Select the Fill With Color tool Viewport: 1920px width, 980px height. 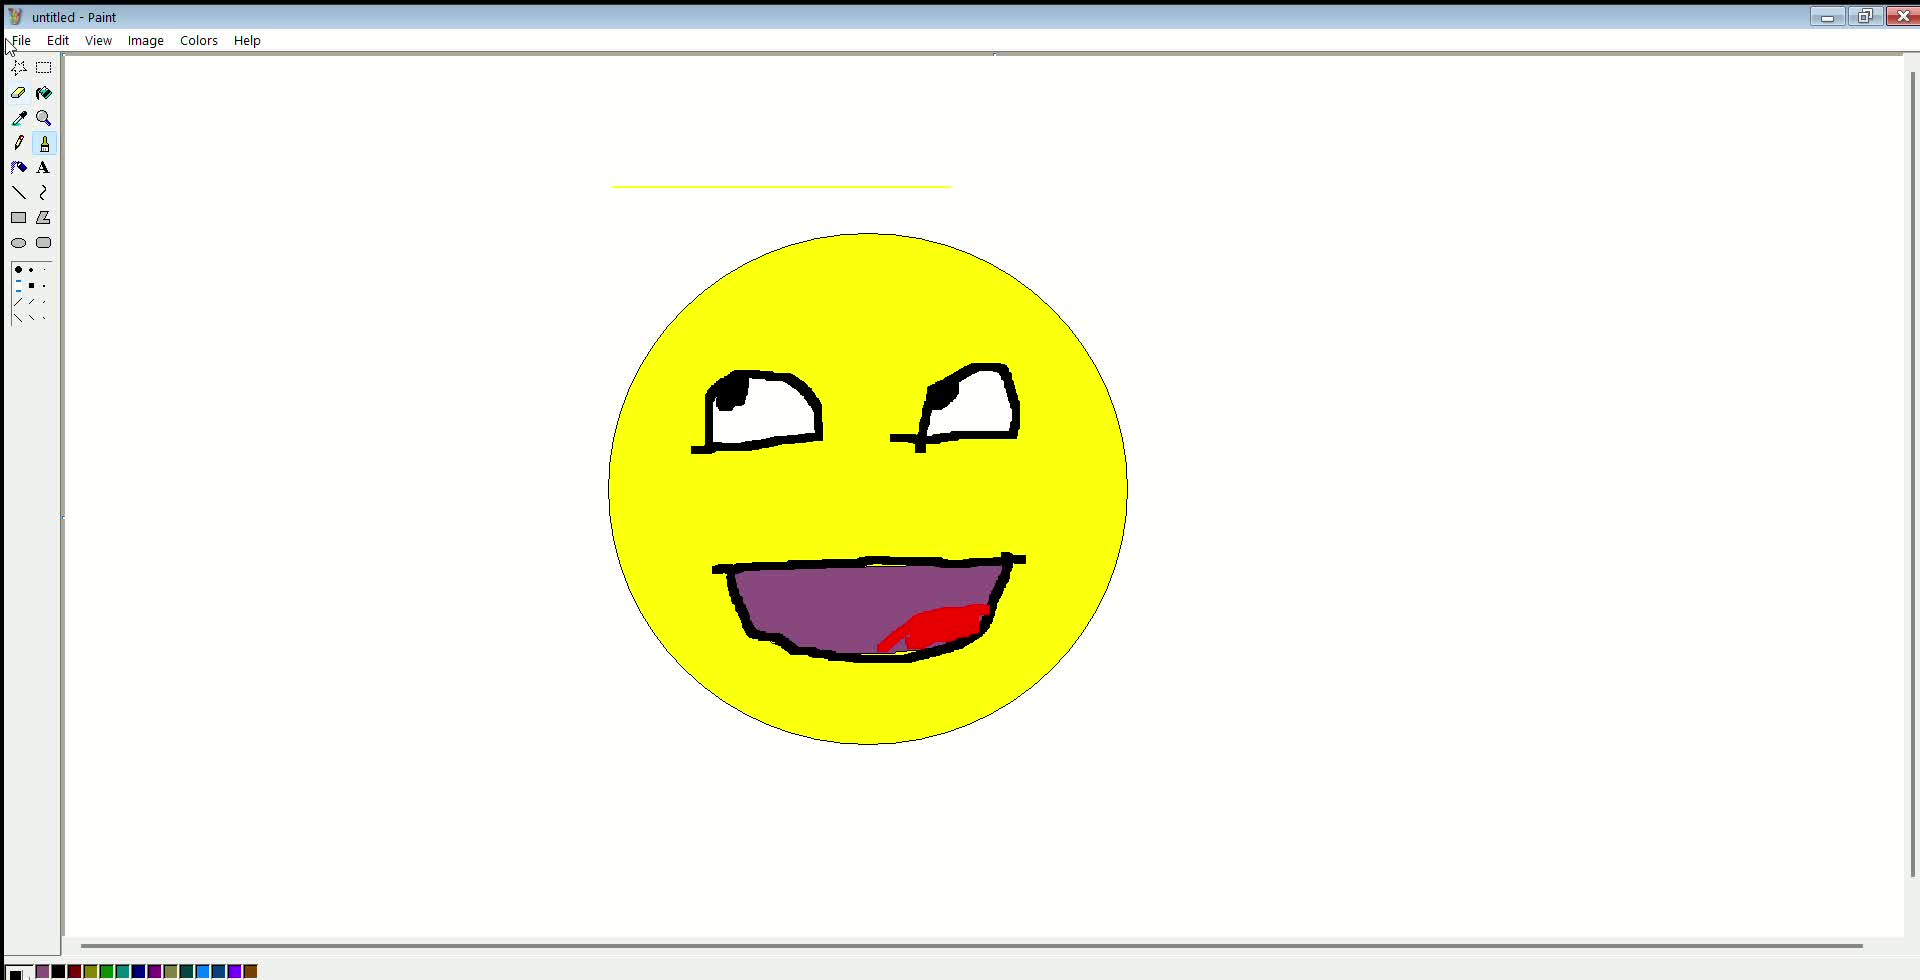pos(43,92)
